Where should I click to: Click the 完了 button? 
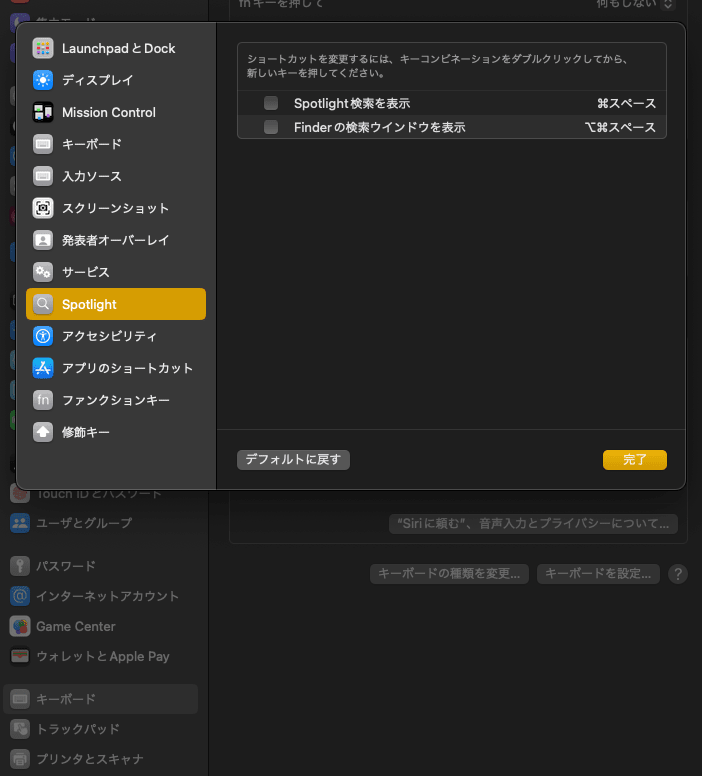click(x=635, y=460)
